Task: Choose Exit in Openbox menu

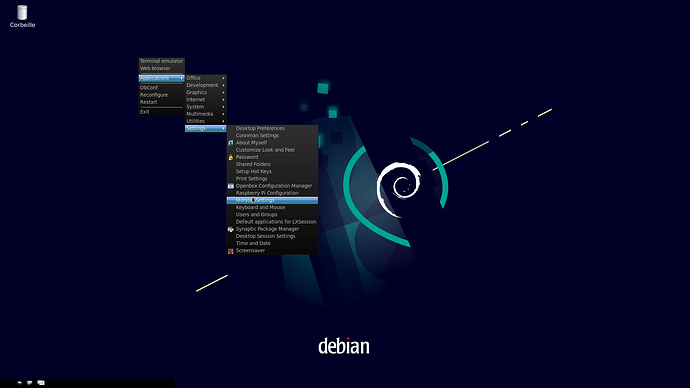Action: point(161,112)
